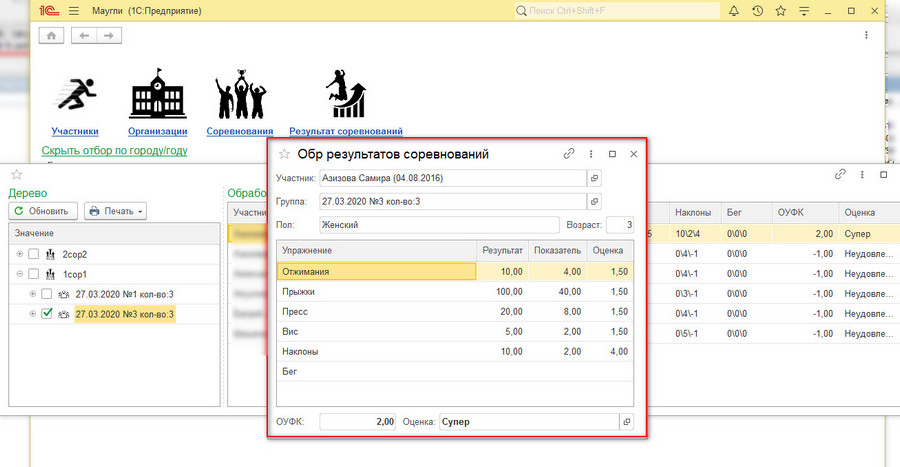Collapse the 1сор1 tree node
Screen dimensions: 900x467
[x=19, y=274]
